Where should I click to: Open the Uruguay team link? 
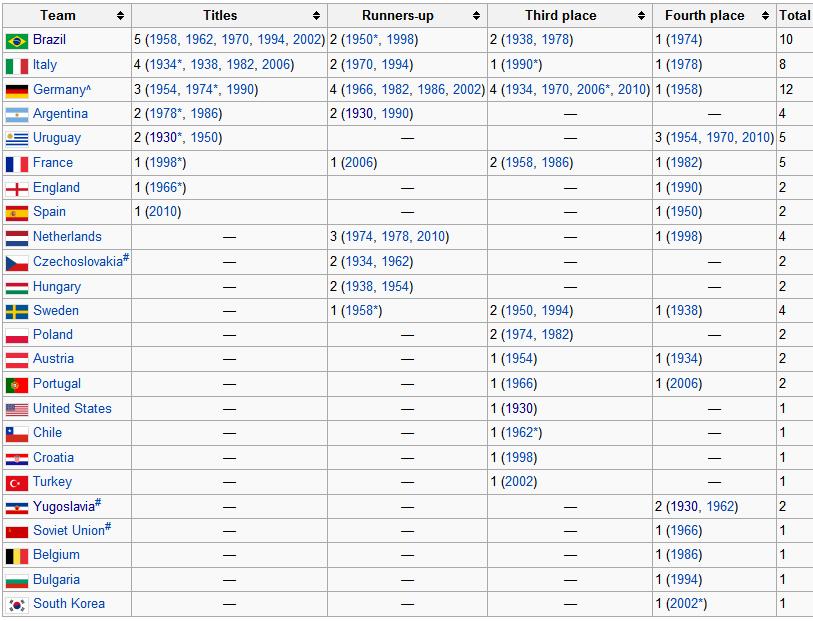(57, 137)
